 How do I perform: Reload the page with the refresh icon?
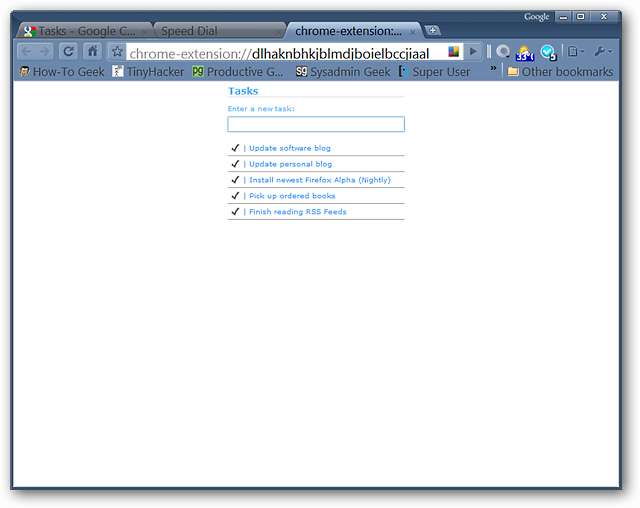coord(68,52)
